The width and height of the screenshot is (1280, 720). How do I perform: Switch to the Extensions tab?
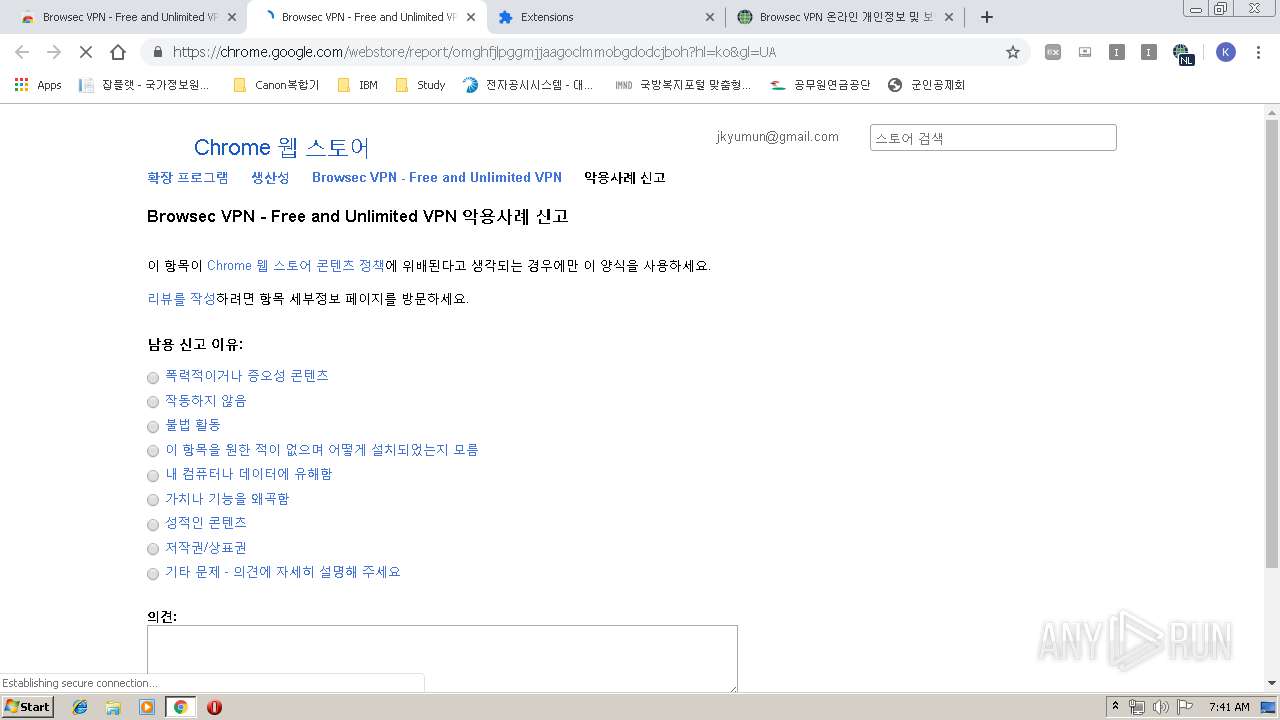pyautogui.click(x=605, y=17)
